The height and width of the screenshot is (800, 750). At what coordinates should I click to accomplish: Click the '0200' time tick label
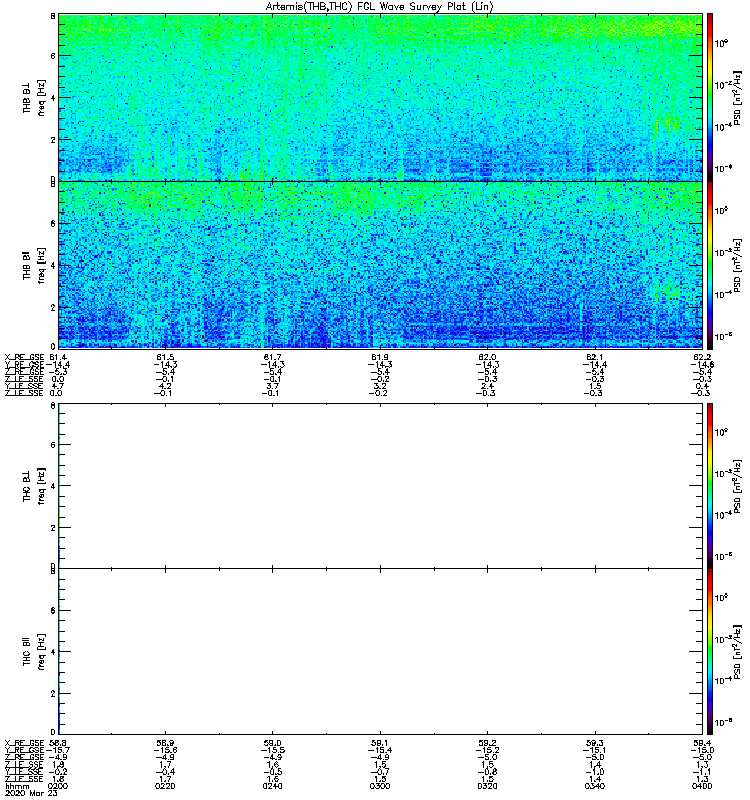click(x=57, y=786)
